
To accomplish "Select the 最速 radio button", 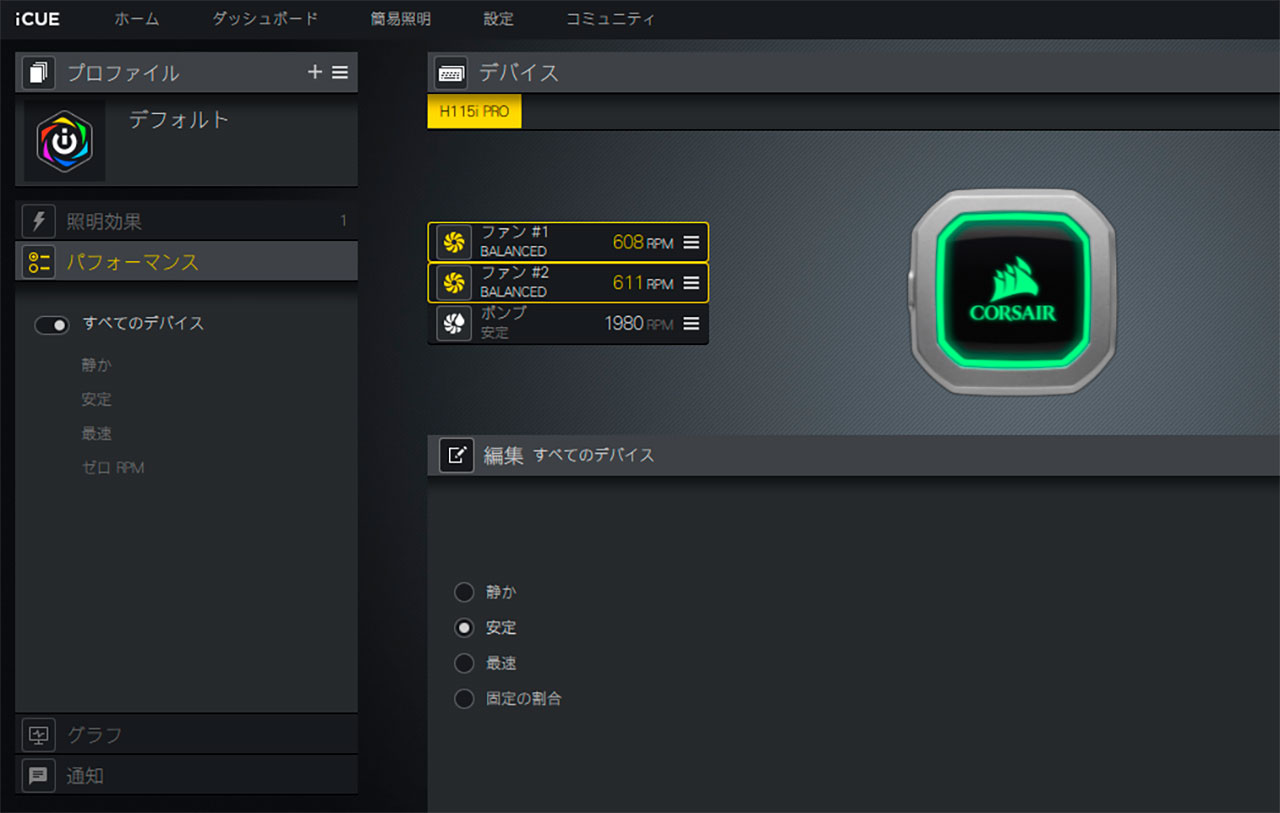I will tap(464, 663).
